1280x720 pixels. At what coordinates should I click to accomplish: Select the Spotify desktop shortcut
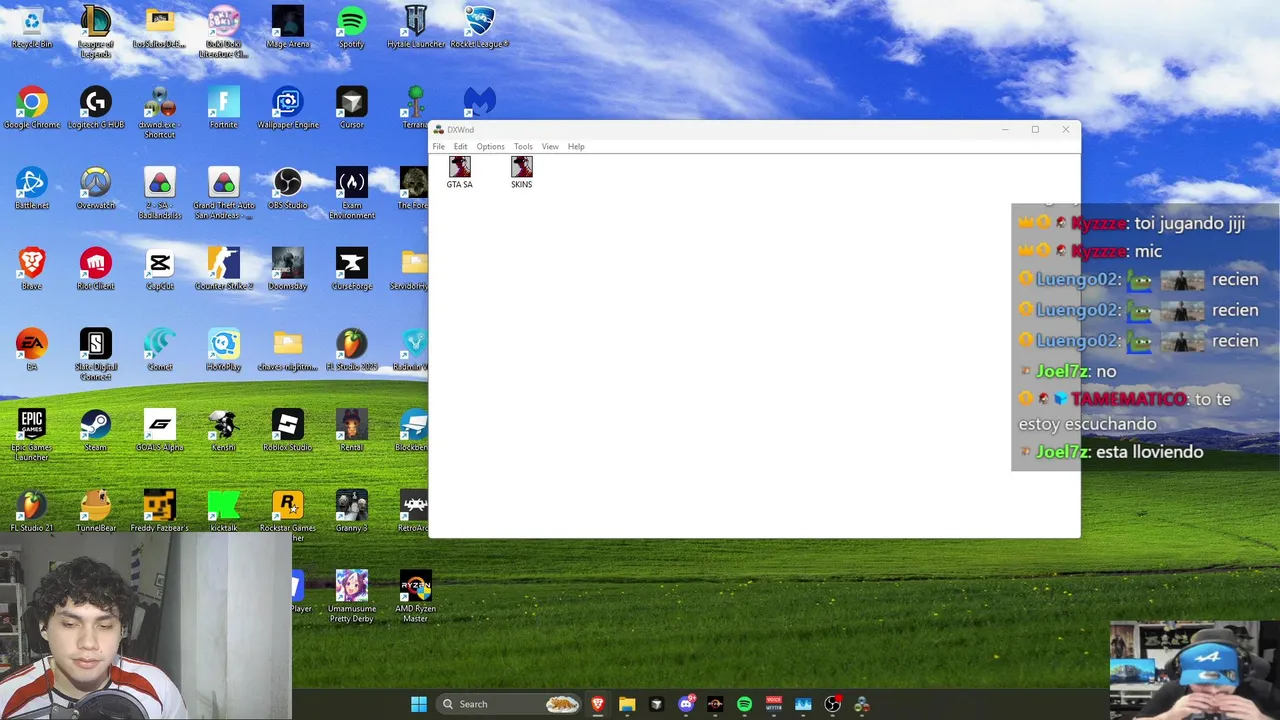tap(352, 28)
